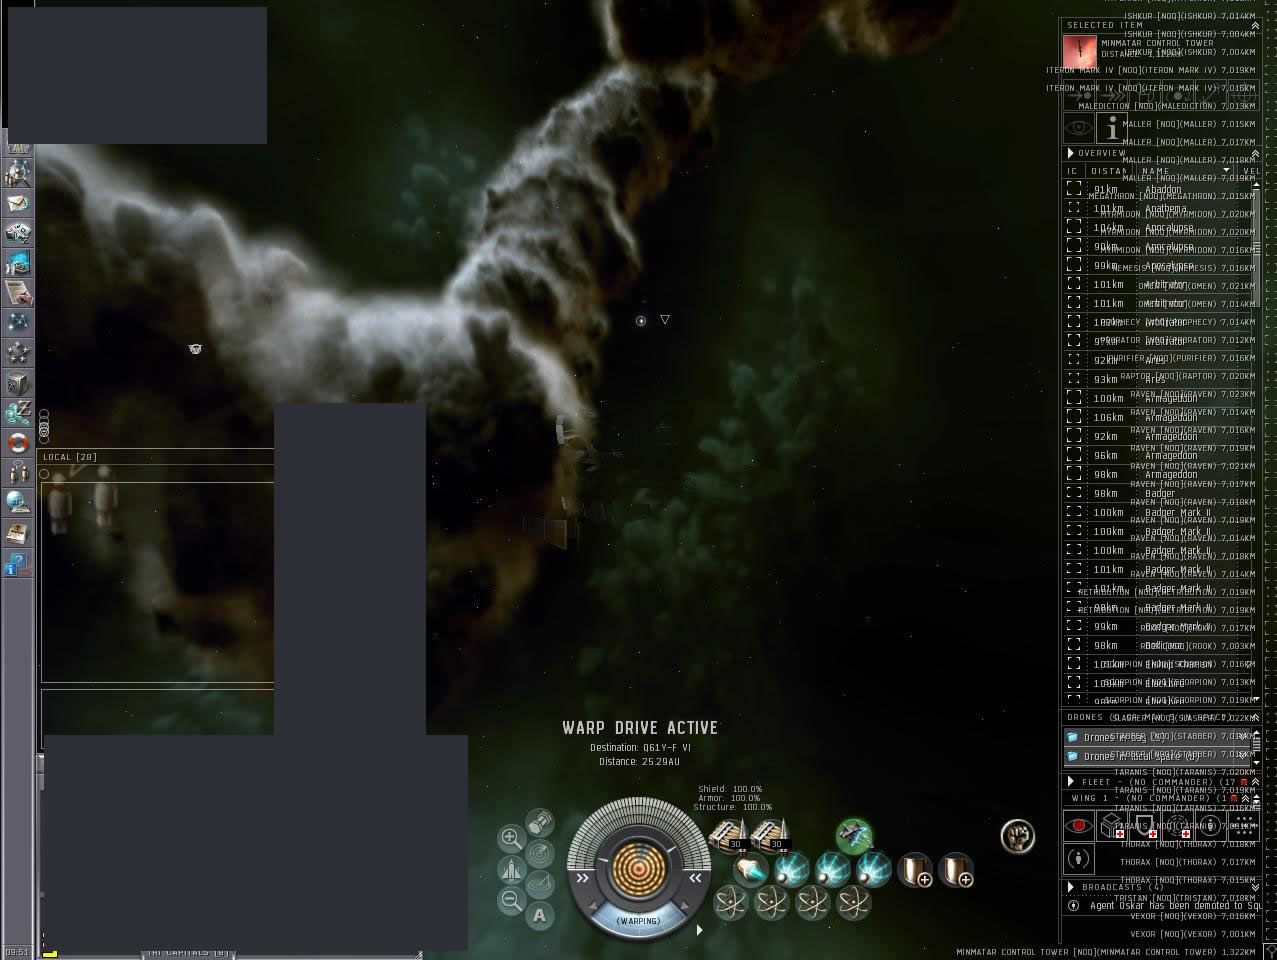
Task: Click the fist icon right of modules
Action: point(1017,836)
